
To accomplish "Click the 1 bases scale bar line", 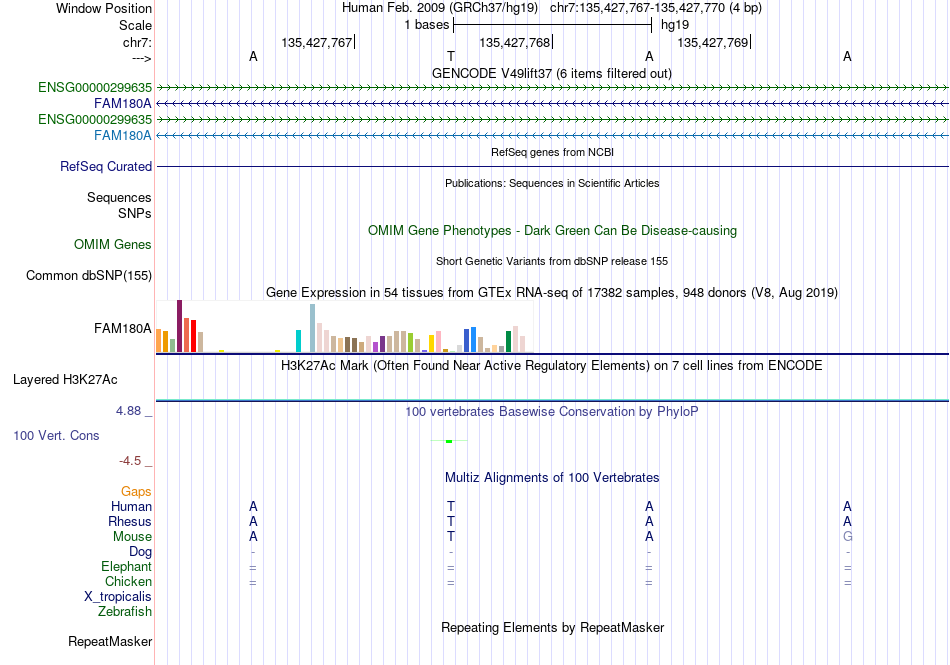I will pos(553,25).
